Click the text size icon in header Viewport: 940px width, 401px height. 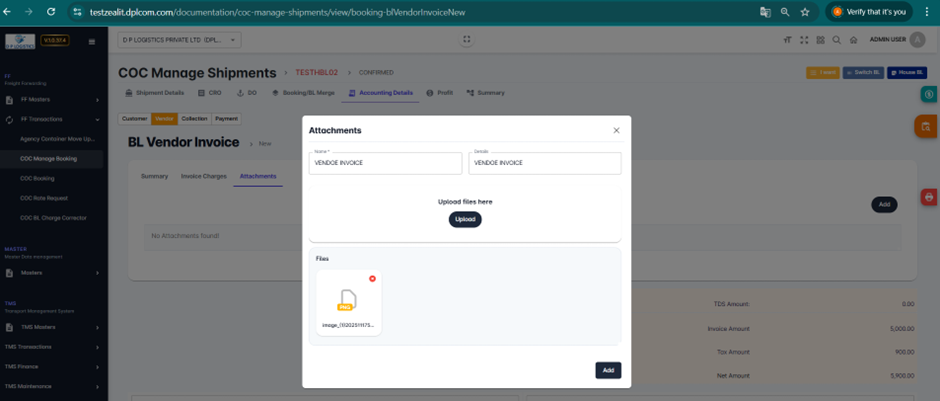click(x=788, y=40)
